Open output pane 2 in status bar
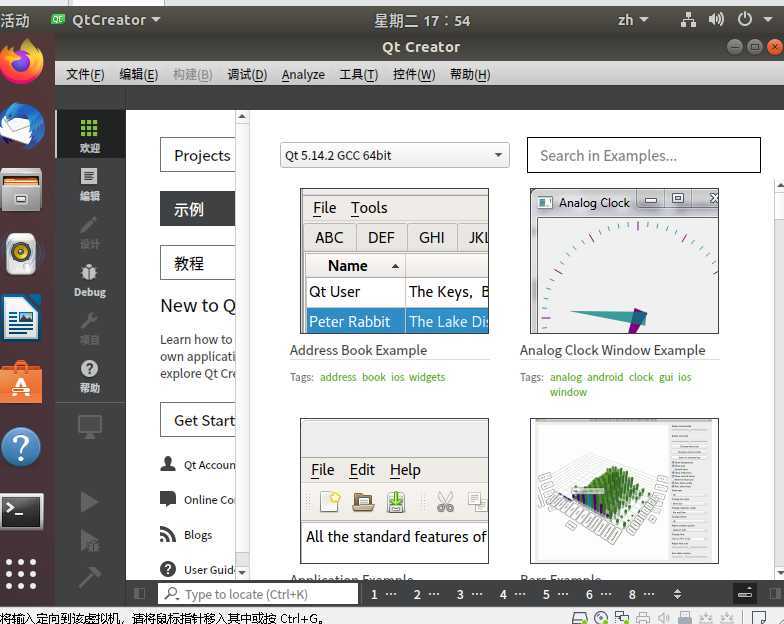 [426, 594]
